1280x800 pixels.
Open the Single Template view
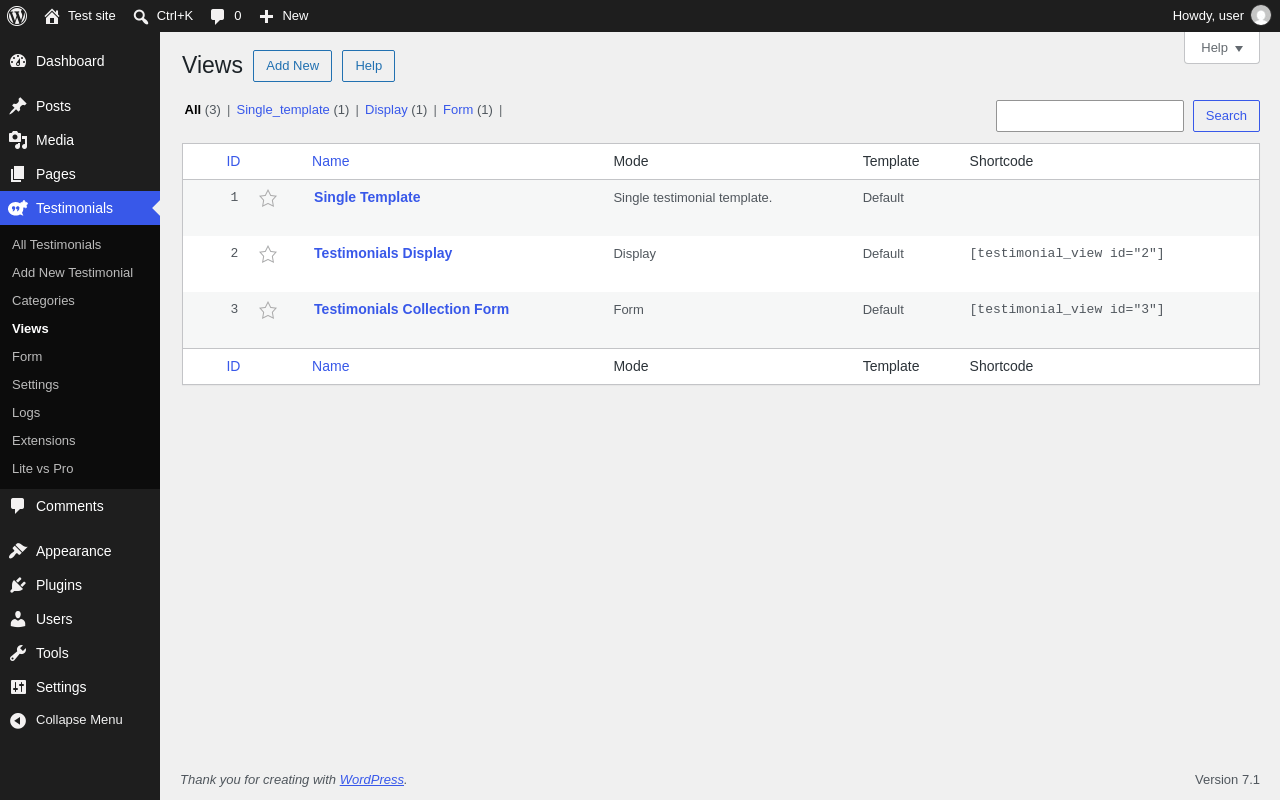pyautogui.click(x=367, y=197)
